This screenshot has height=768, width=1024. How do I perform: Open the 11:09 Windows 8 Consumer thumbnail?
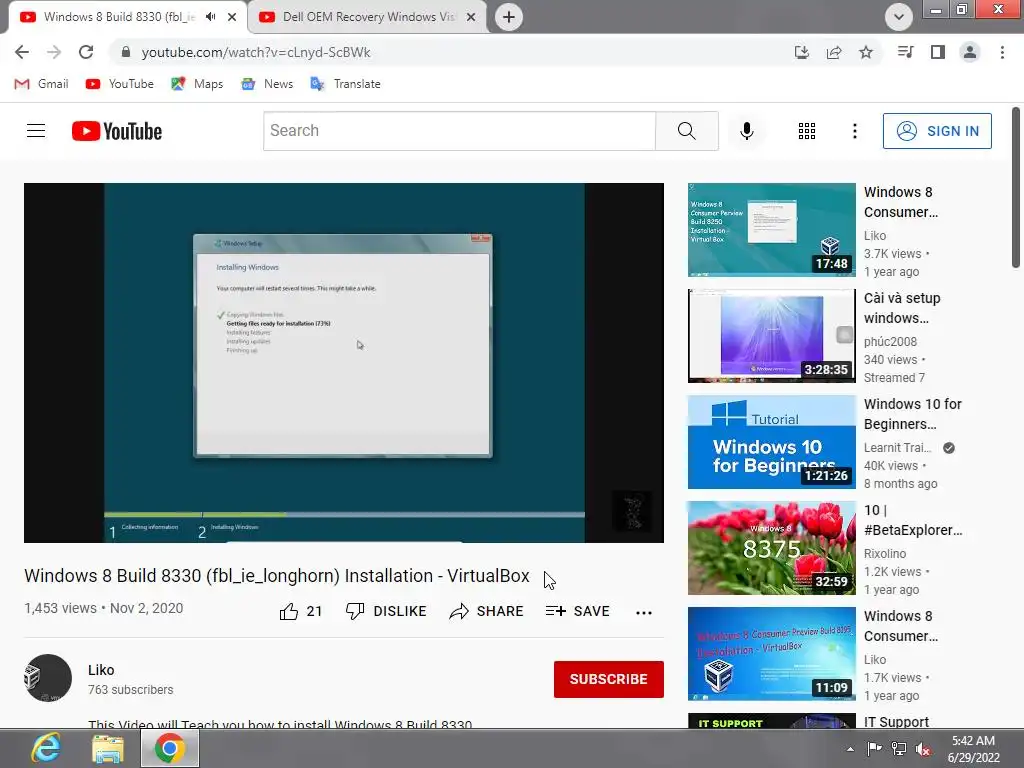pyautogui.click(x=771, y=654)
